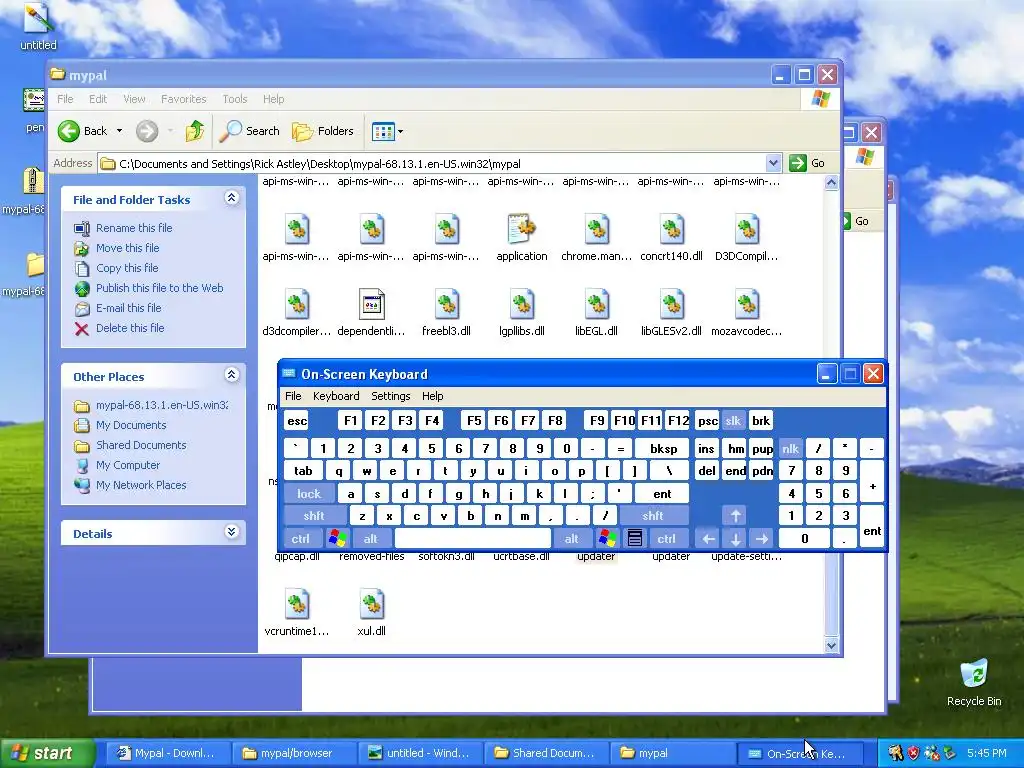This screenshot has height=768, width=1024.
Task: Open Search in the Explorer toolbar
Action: click(x=249, y=131)
